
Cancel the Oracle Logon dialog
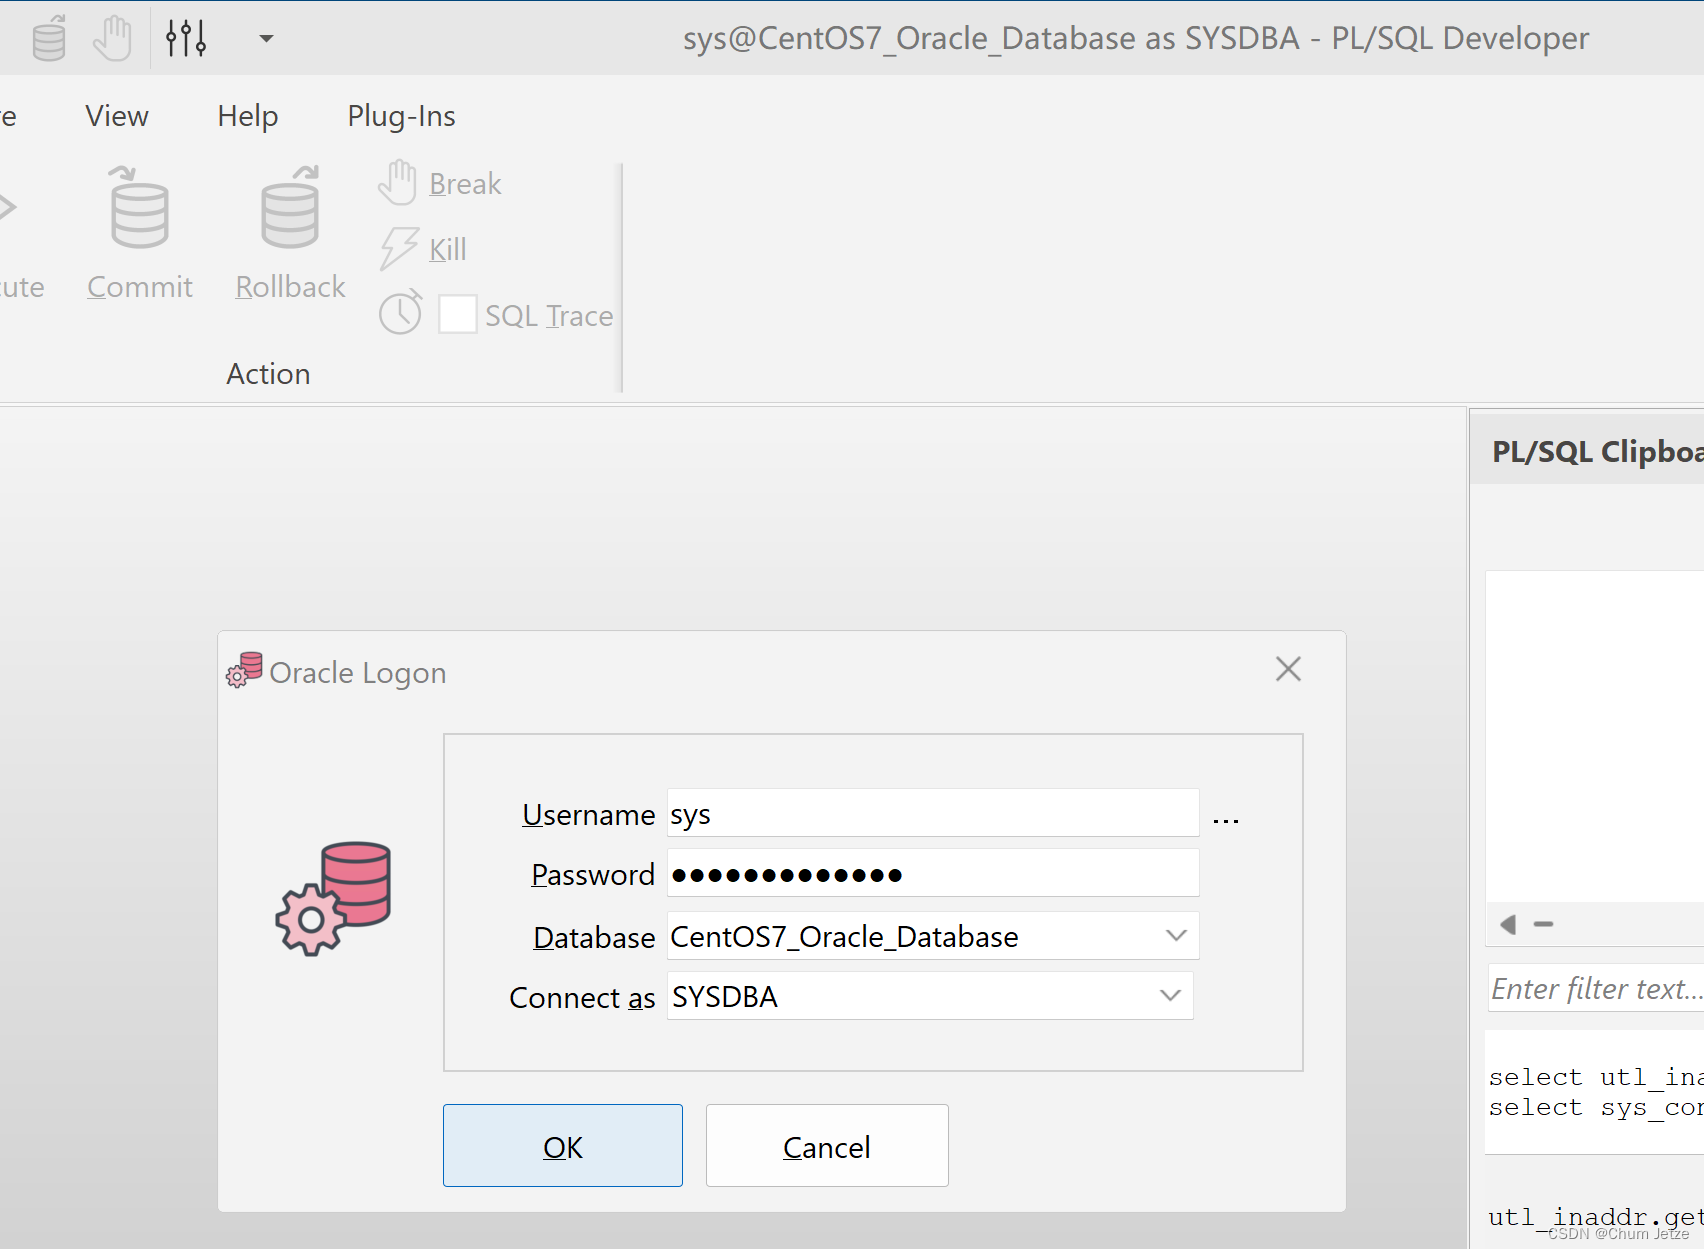[827, 1146]
